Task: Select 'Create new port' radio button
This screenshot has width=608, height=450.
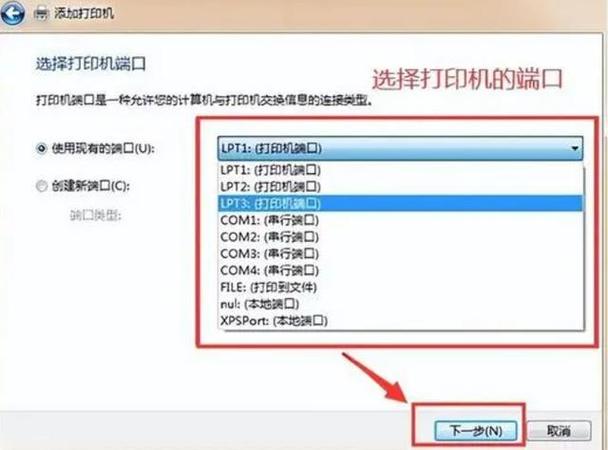Action: 41,186
